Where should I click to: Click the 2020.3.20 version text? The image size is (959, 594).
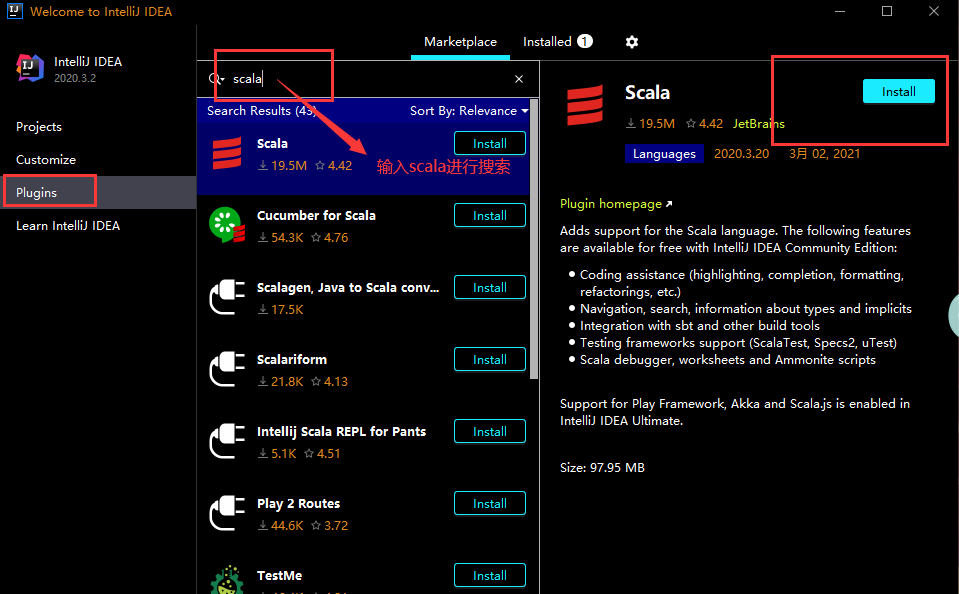[x=741, y=154]
